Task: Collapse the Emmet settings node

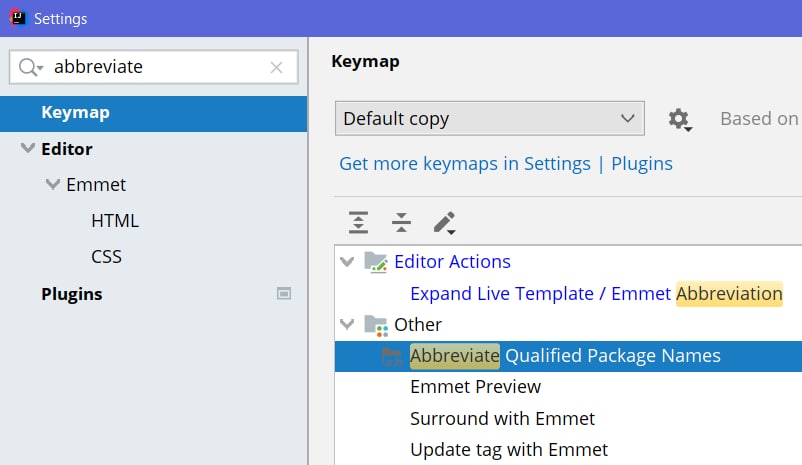Action: [x=53, y=185]
